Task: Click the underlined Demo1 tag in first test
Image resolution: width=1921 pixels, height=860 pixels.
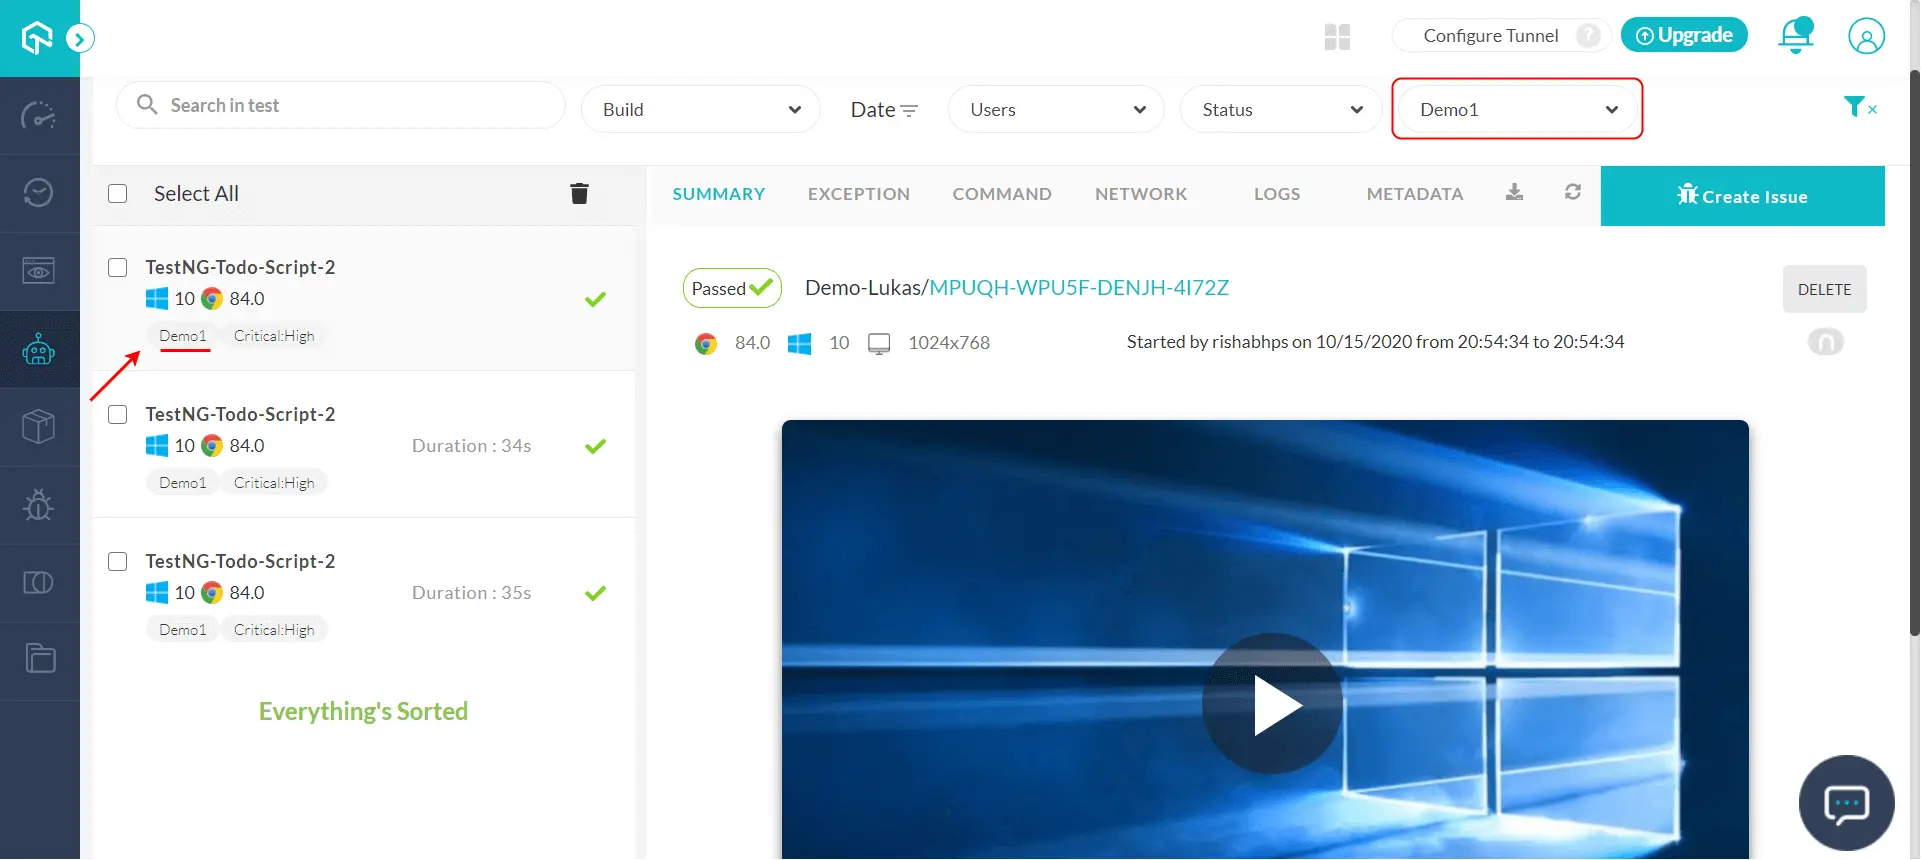Action: [183, 336]
